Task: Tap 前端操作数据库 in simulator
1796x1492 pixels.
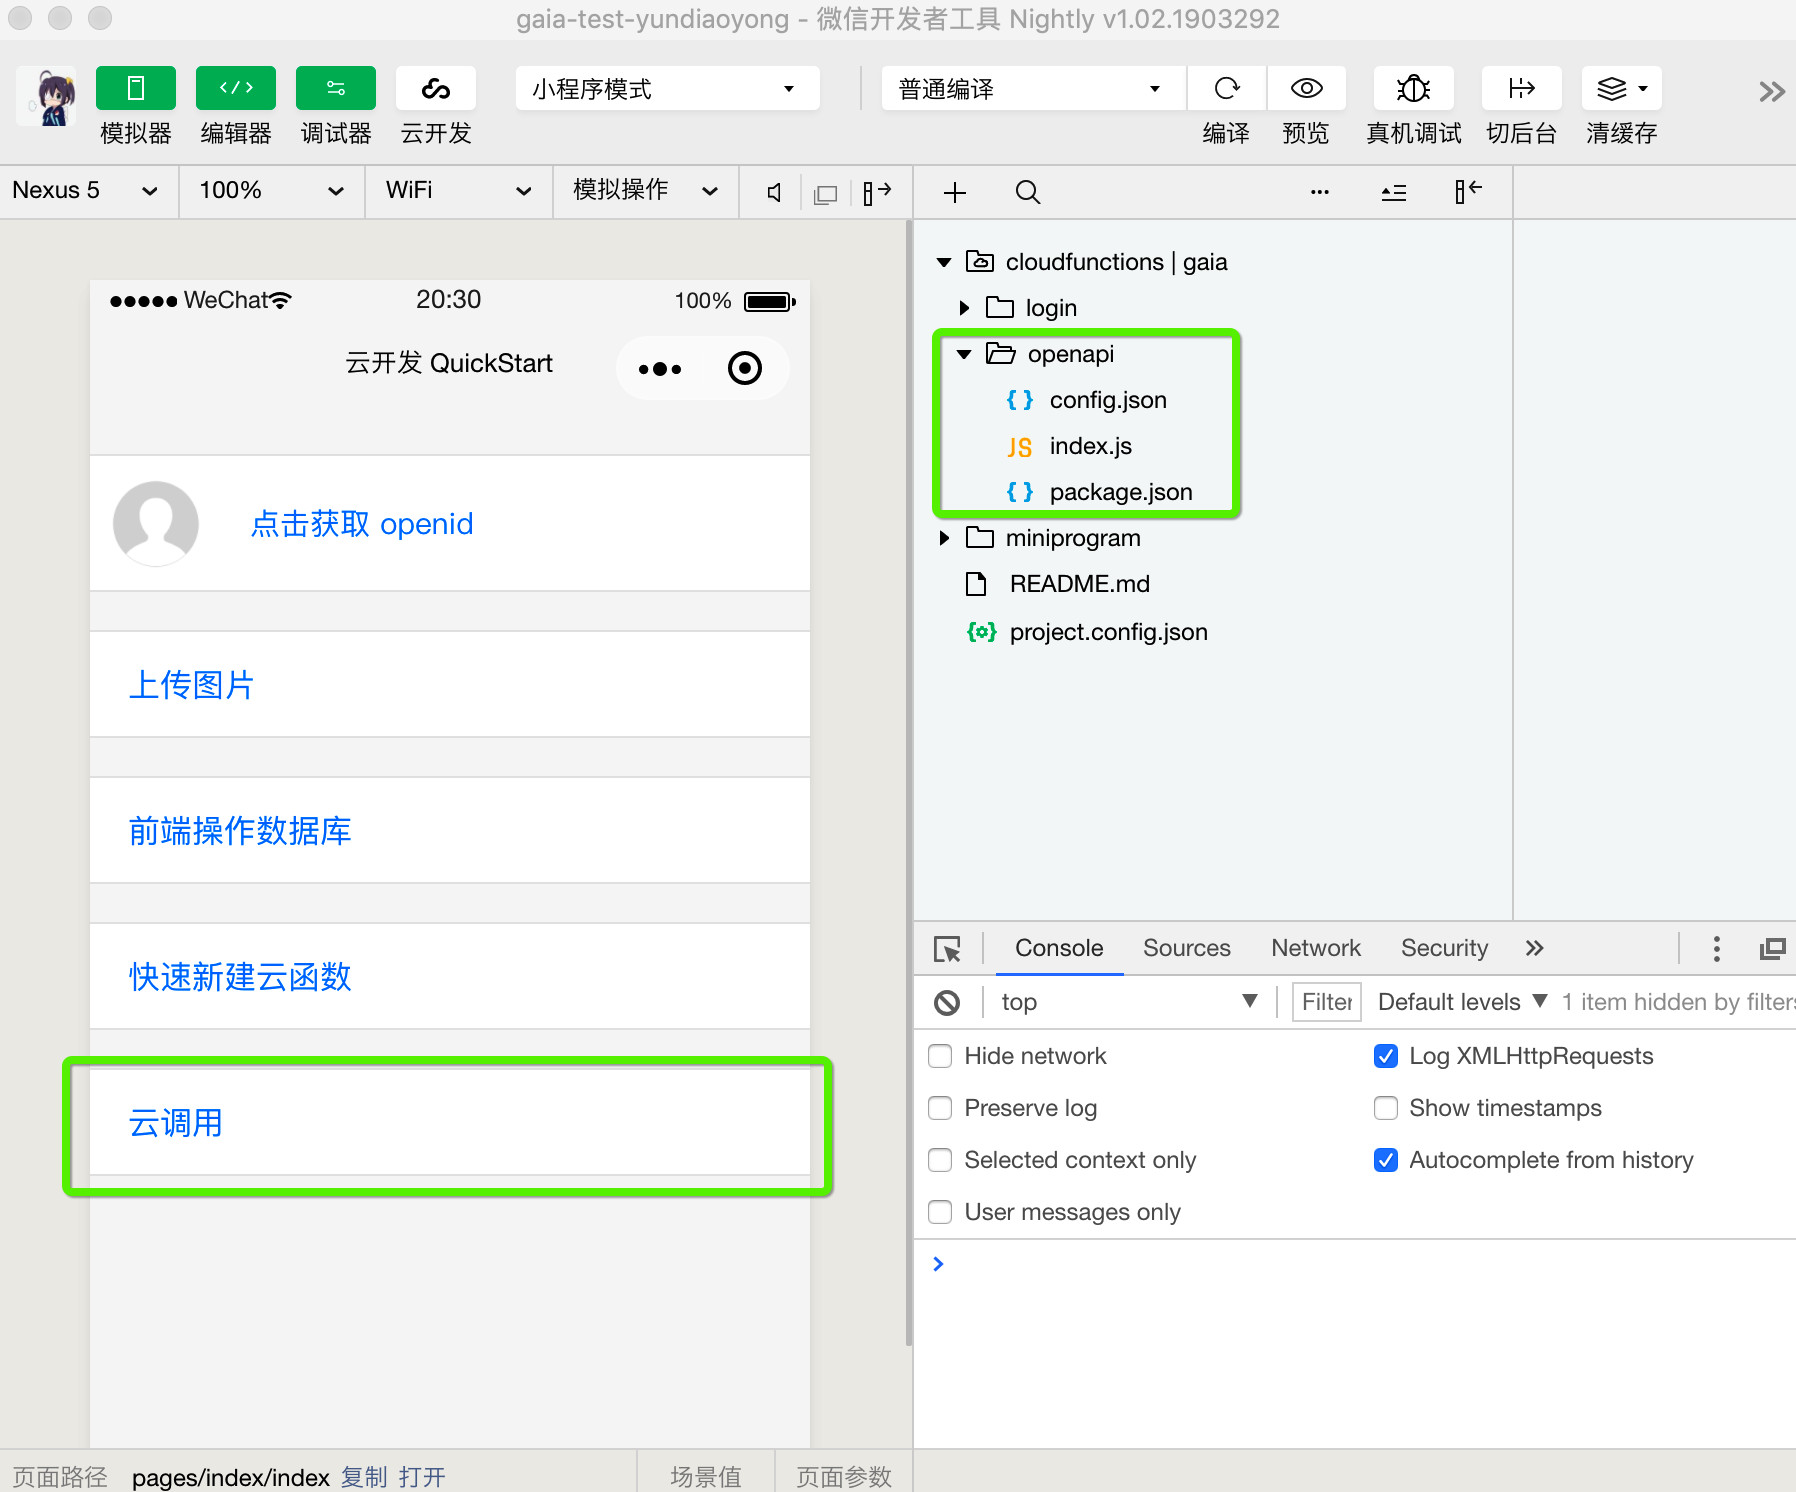Action: click(450, 831)
